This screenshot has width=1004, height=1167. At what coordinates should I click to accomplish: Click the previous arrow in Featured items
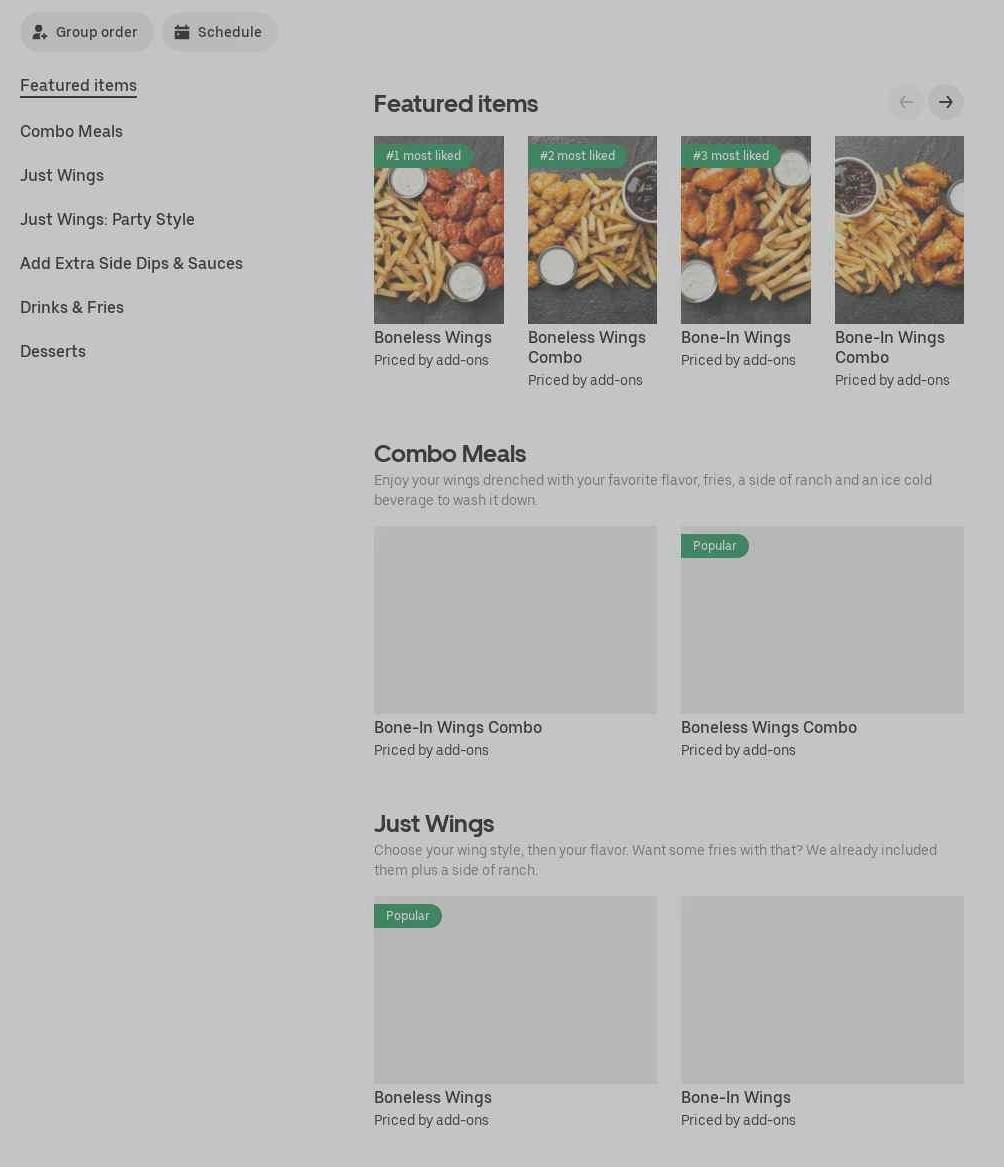tap(906, 102)
